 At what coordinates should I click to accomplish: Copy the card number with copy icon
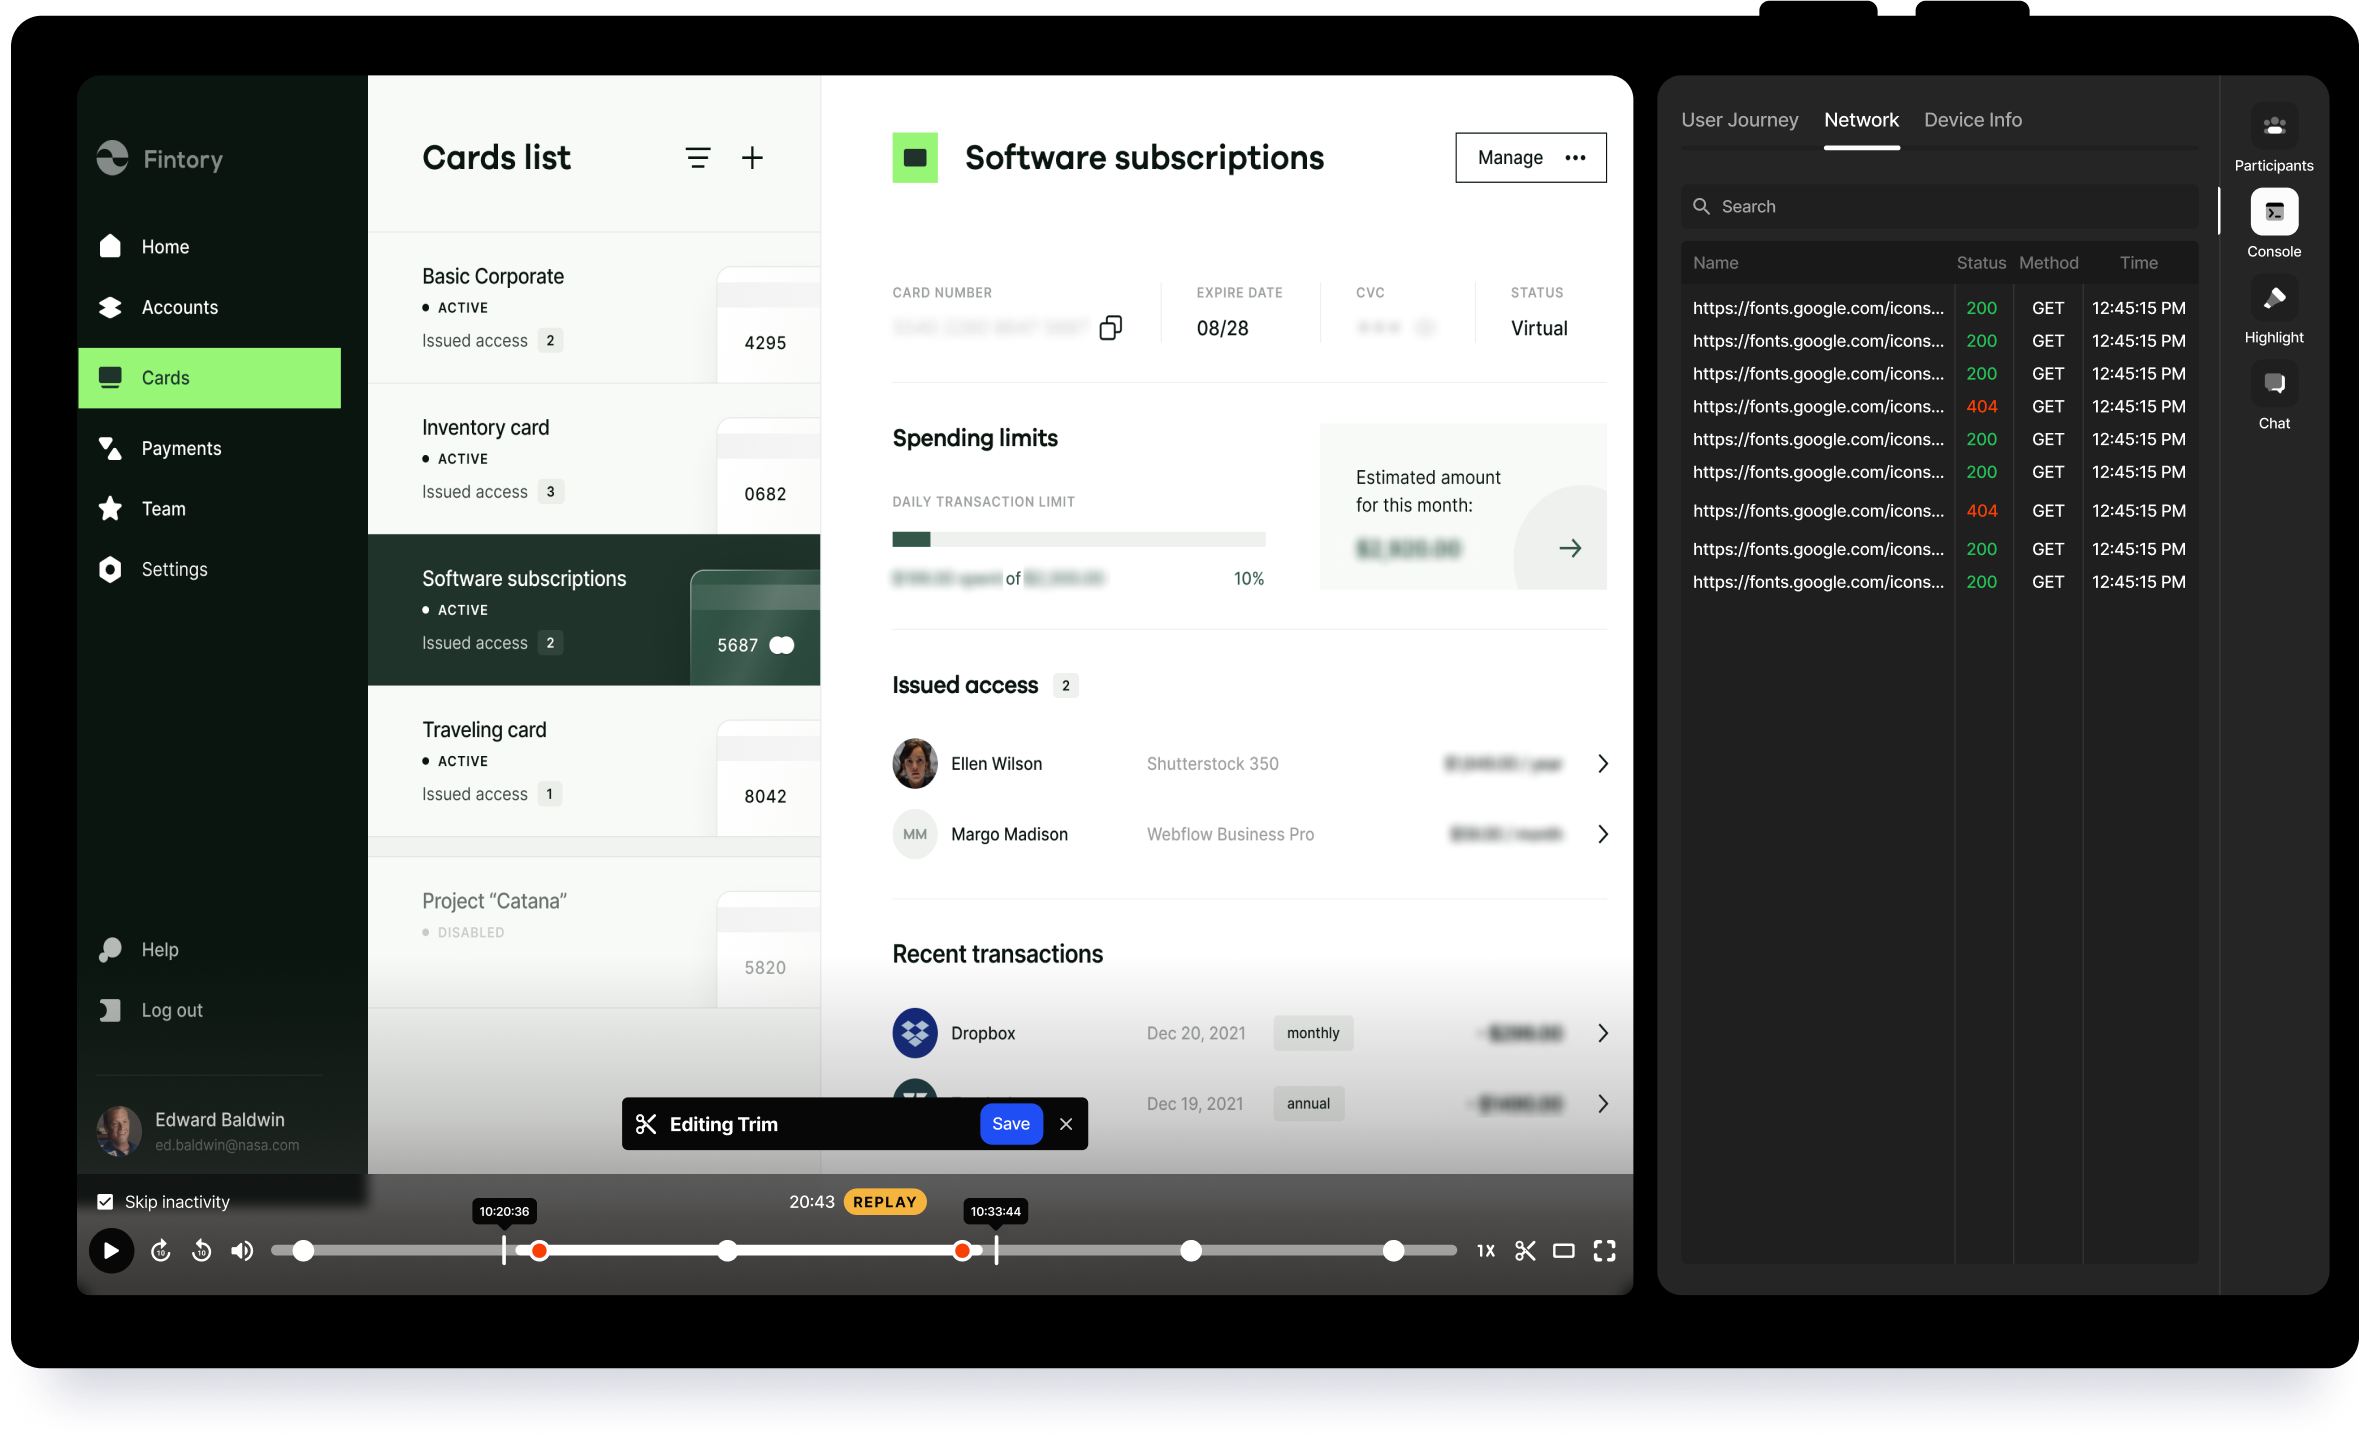pos(1110,328)
